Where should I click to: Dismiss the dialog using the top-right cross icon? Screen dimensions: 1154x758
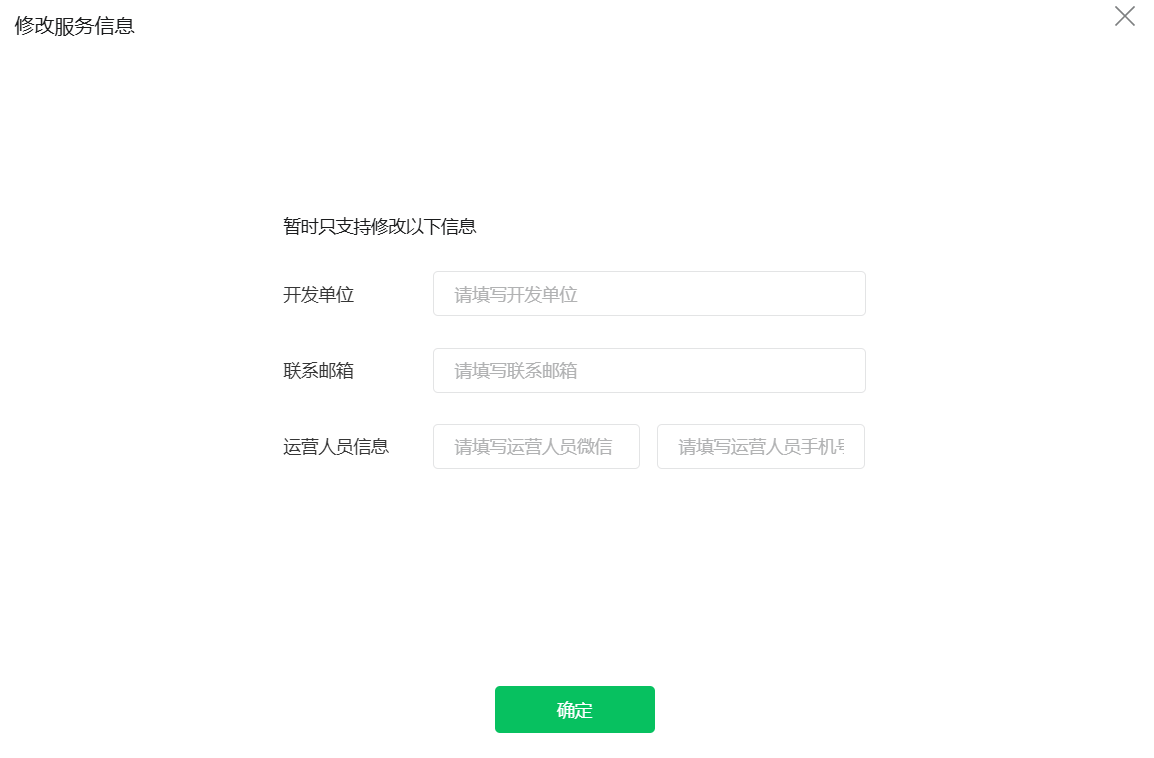pyautogui.click(x=1124, y=16)
